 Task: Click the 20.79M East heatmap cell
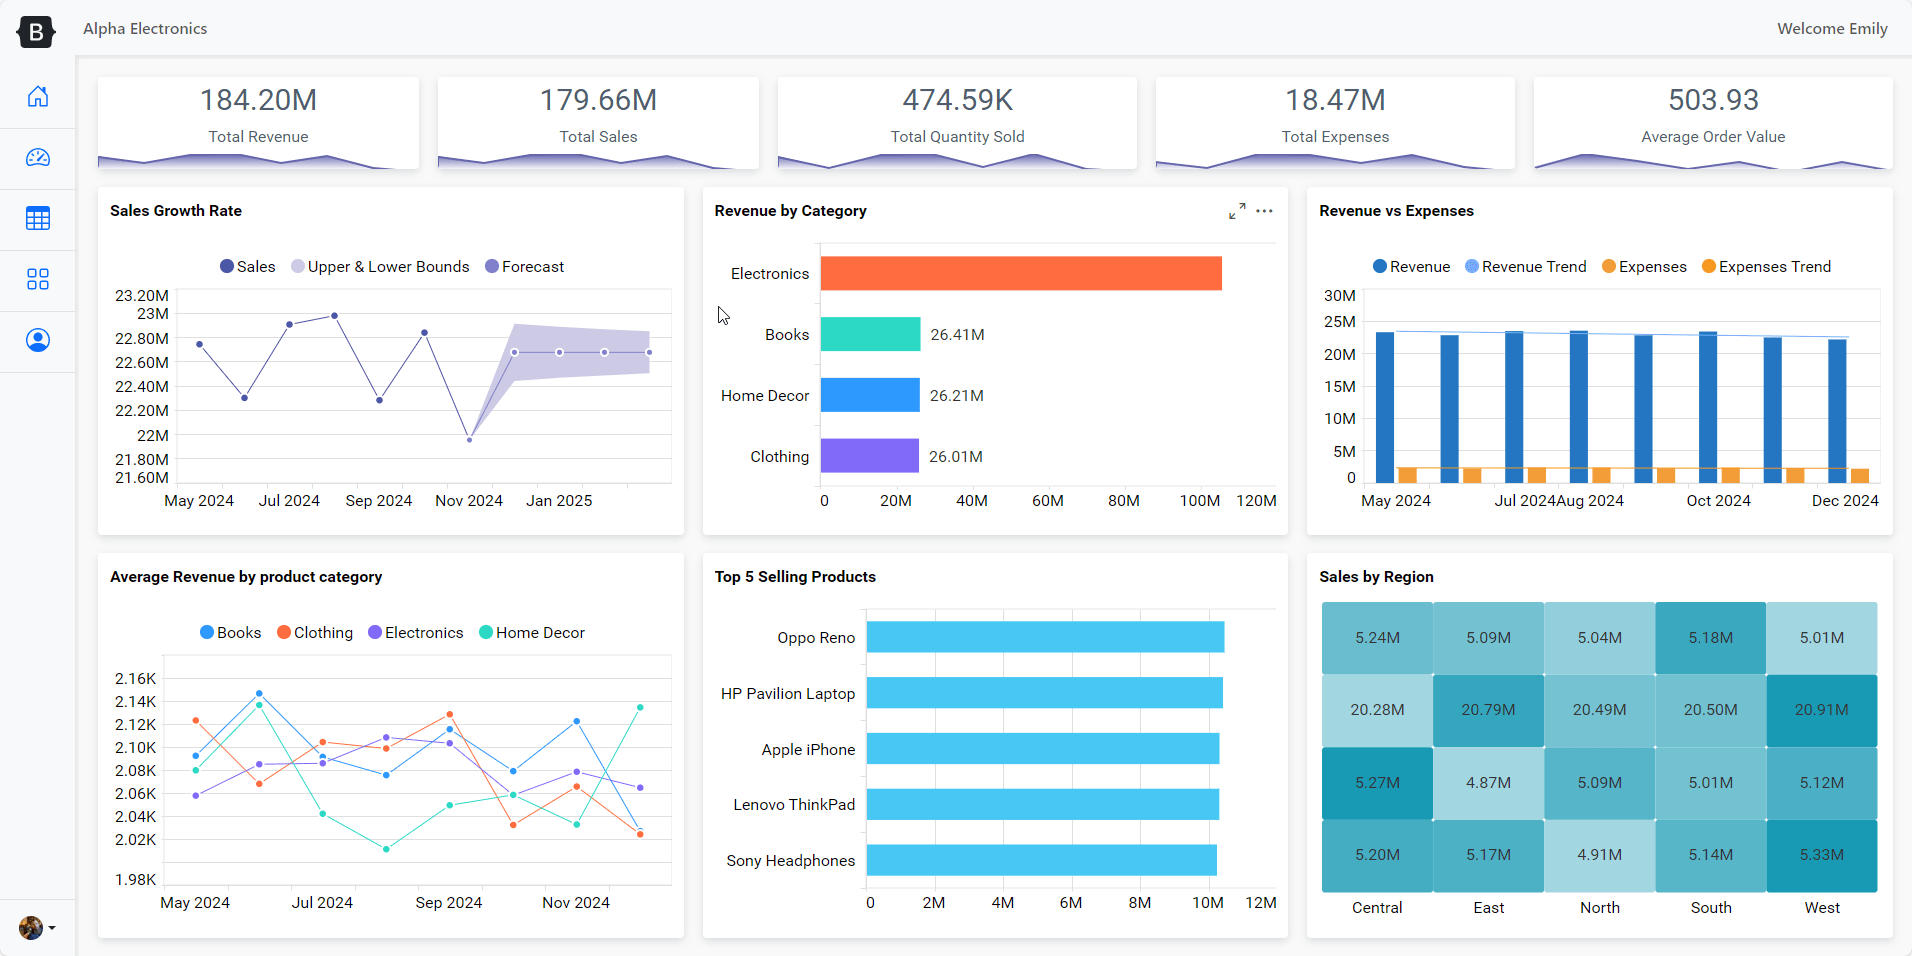coord(1488,710)
